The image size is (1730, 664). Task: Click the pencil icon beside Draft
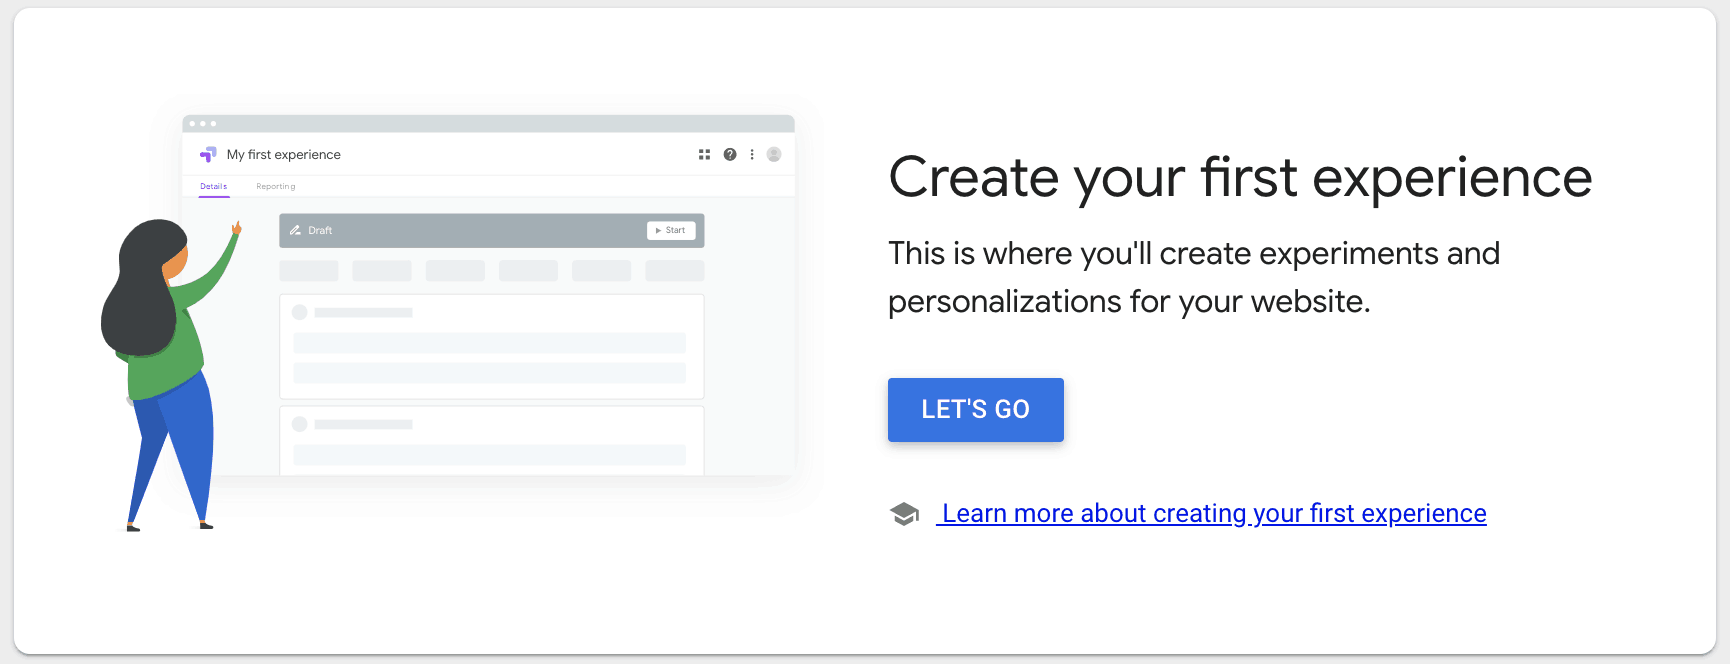tap(295, 230)
